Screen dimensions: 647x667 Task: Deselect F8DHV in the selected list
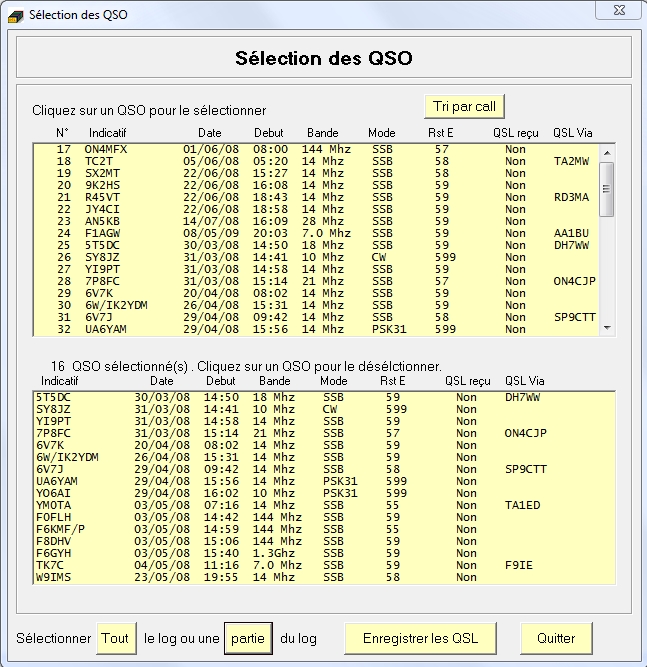click(324, 541)
